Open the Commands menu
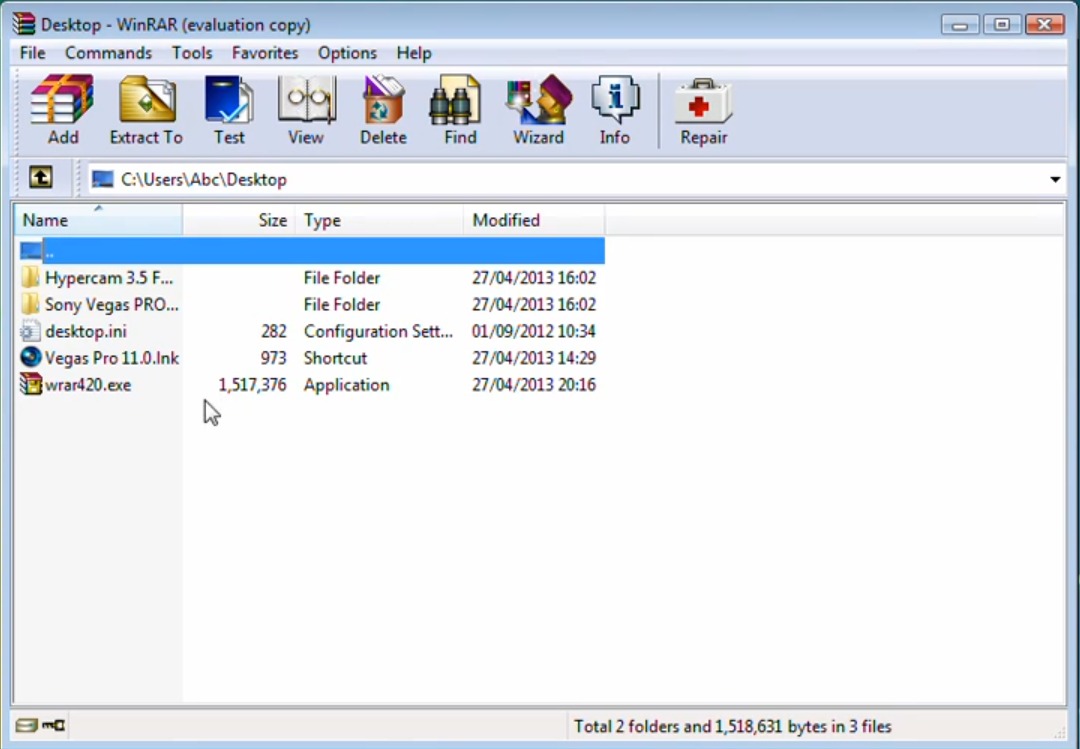1080x749 pixels. coord(108,53)
